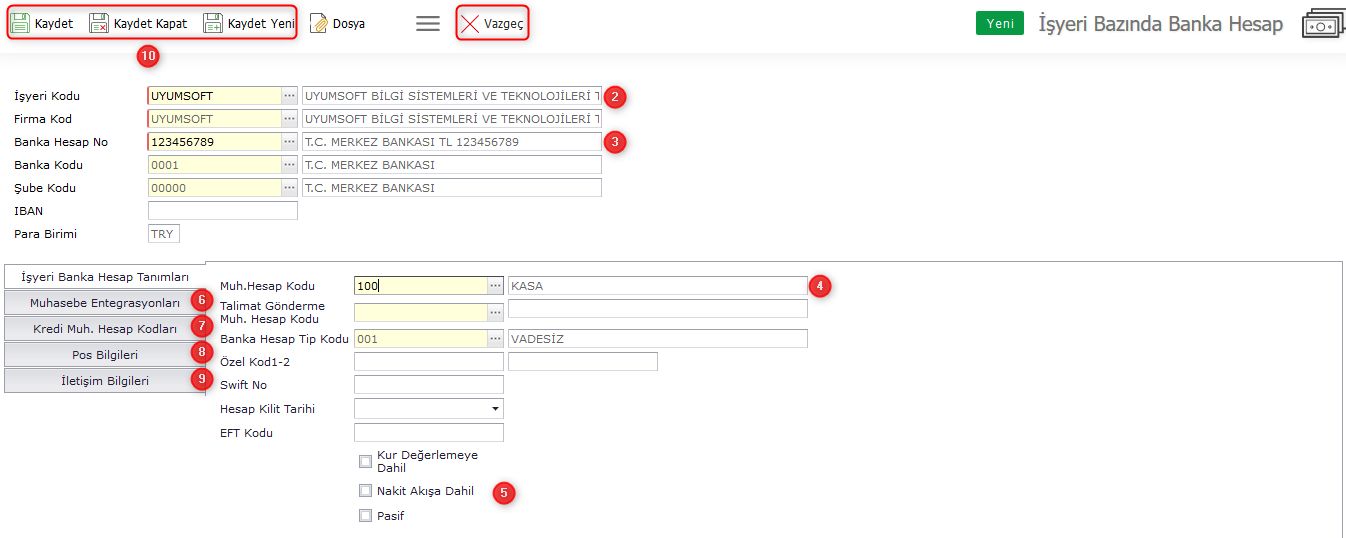This screenshot has height=538, width=1346.
Task: Focus the Swift No text field
Action: 428,385
